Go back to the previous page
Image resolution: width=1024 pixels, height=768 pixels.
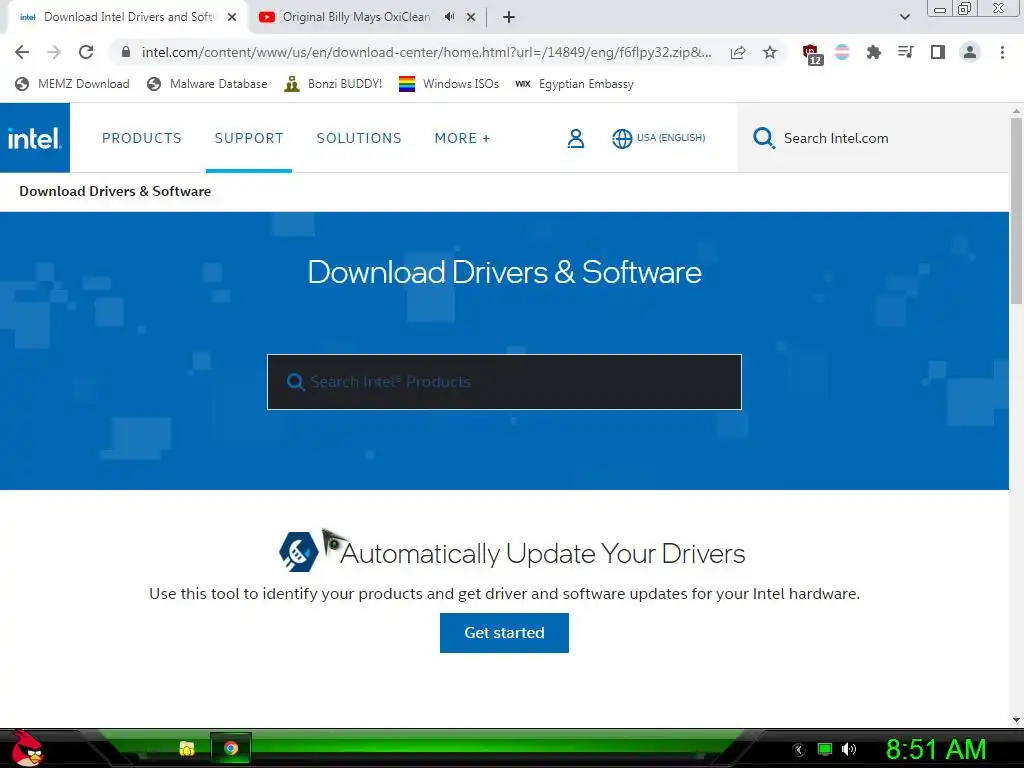(x=22, y=52)
